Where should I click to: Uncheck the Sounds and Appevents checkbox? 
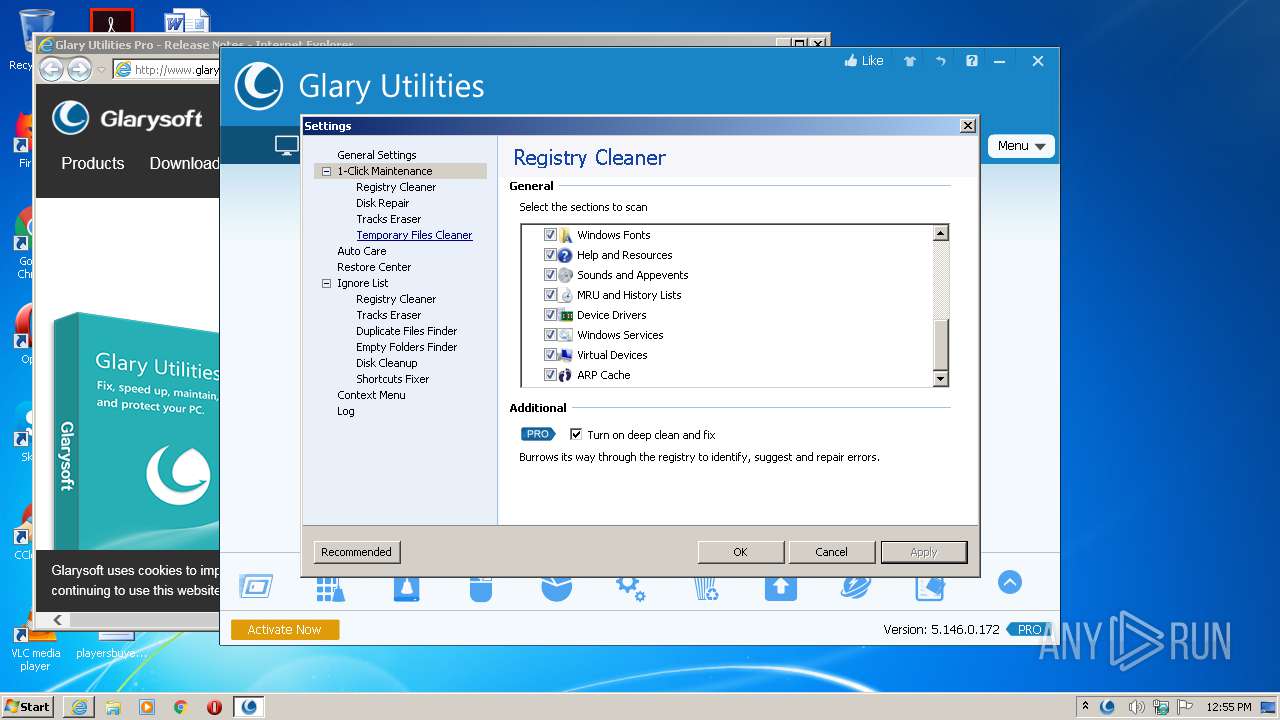pyautogui.click(x=550, y=274)
